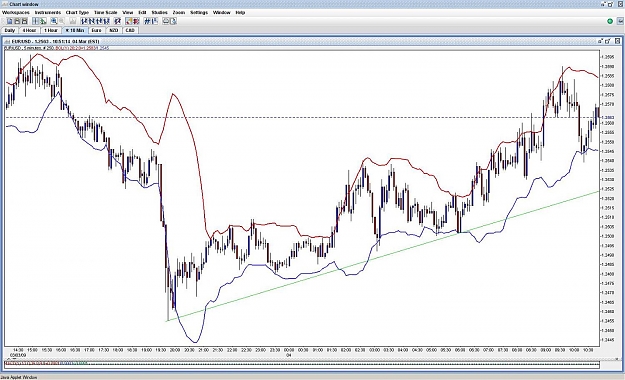Click the first of four blue chart-style icons
This screenshot has width=625, height=380.
(x=85, y=21)
